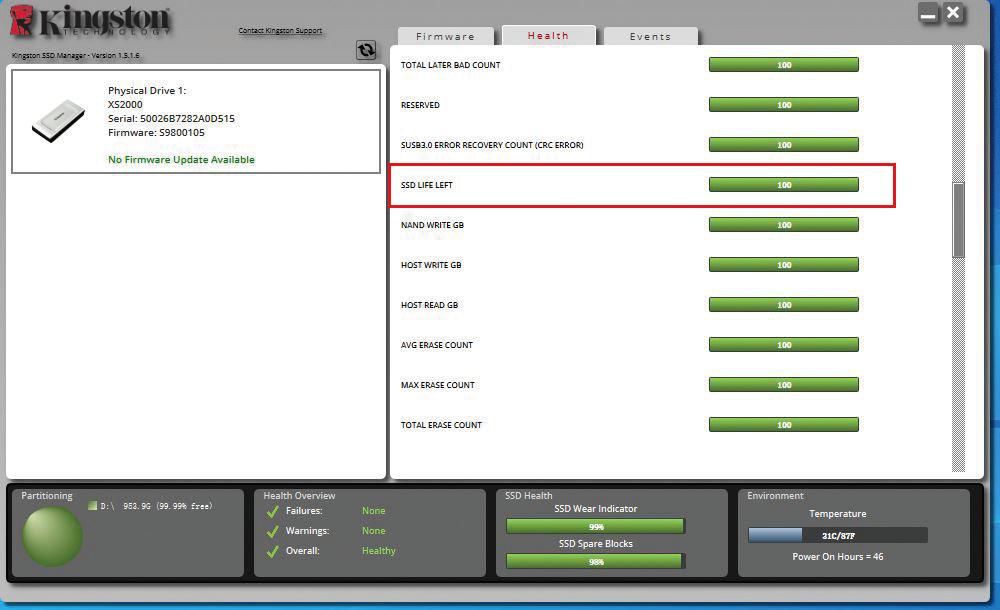The height and width of the screenshot is (610, 1000).
Task: Click the Kingston Technology logo
Action: 90,20
